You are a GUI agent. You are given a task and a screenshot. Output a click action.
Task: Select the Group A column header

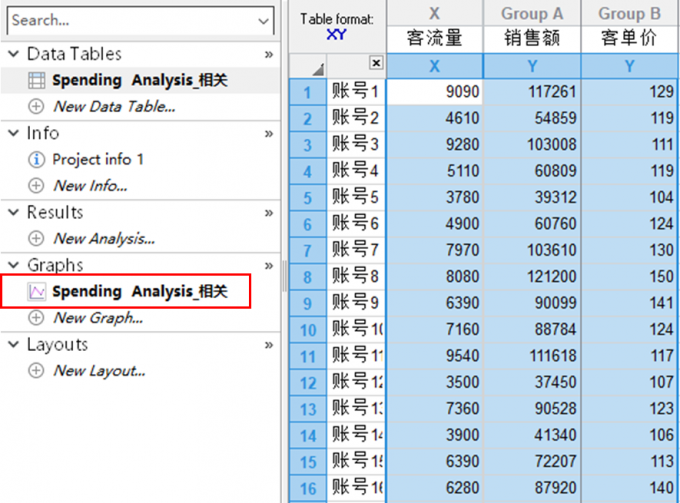click(531, 14)
